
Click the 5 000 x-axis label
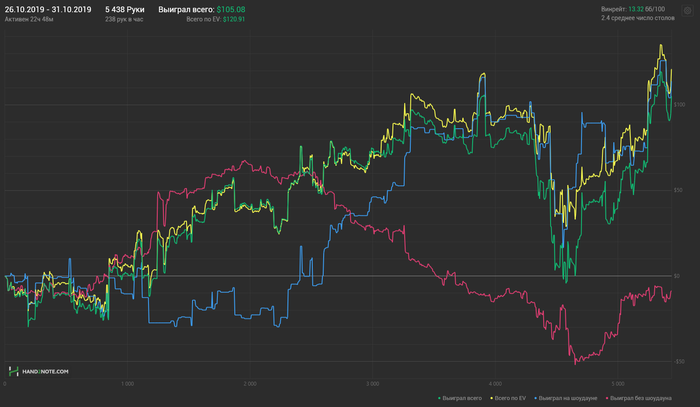tap(618, 384)
